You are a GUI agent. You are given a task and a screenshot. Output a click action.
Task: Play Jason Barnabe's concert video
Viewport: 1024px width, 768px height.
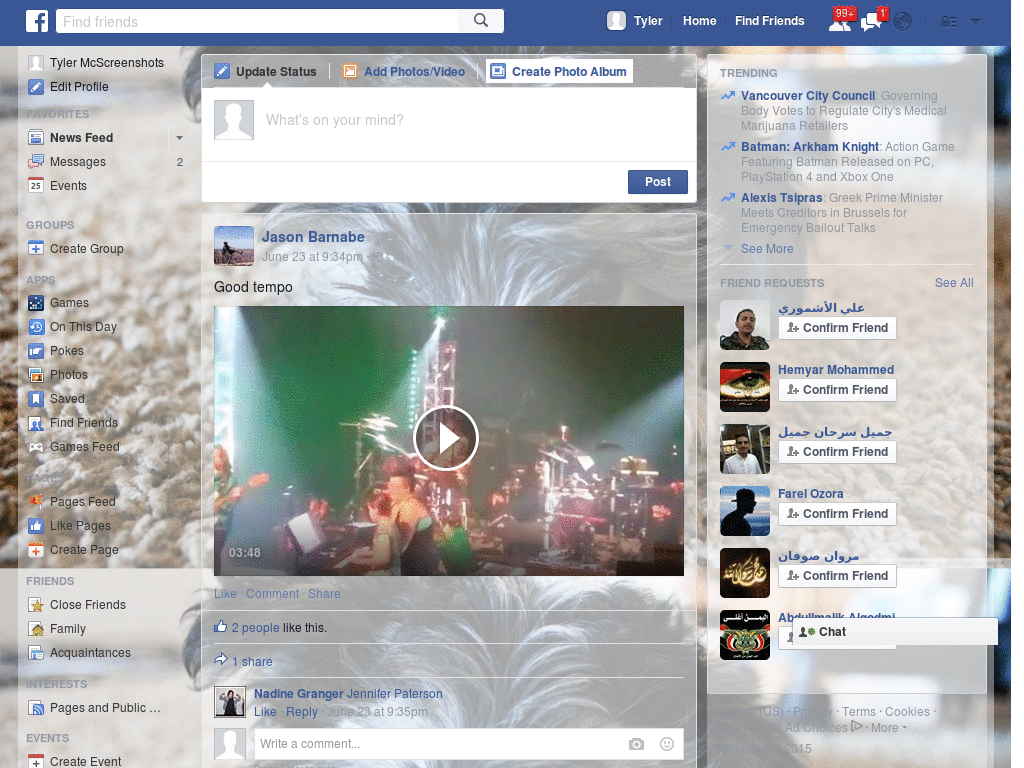pos(447,438)
